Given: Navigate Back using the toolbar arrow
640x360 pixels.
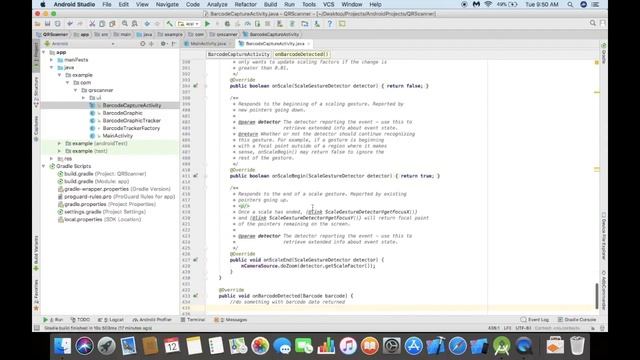Looking at the screenshot, I should pos(147,24).
